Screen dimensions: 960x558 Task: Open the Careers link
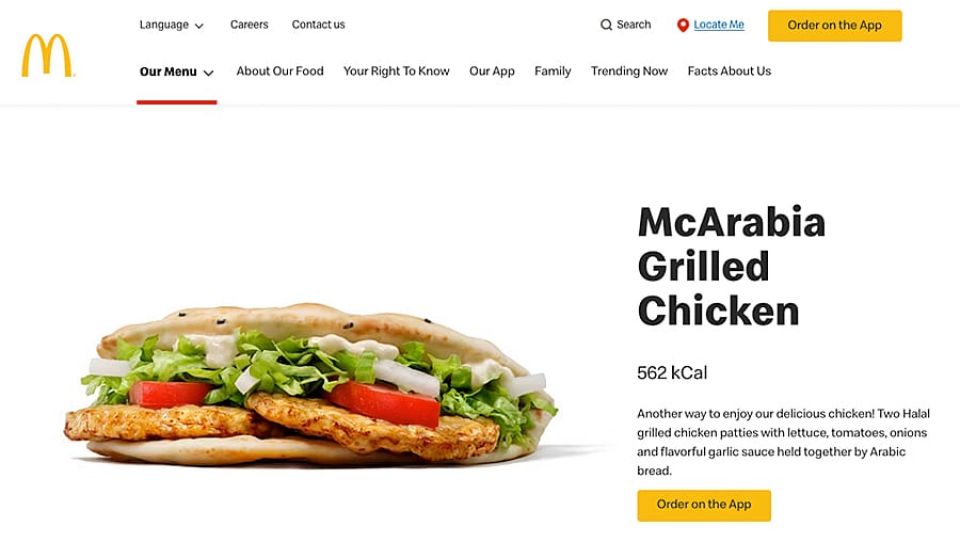(249, 25)
